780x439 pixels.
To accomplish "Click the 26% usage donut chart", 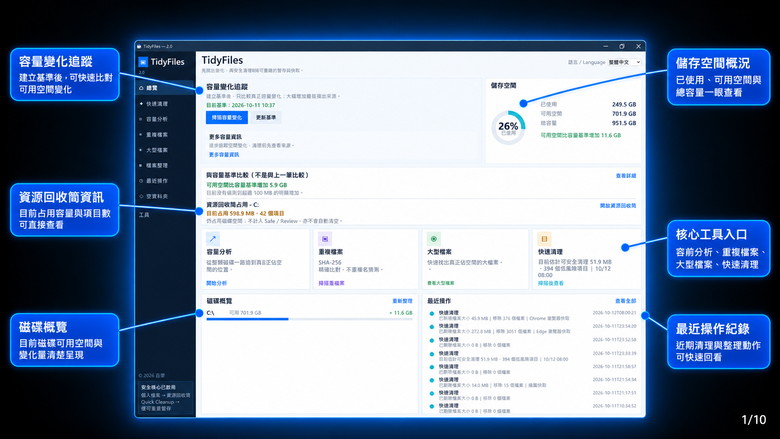I will 508,128.
